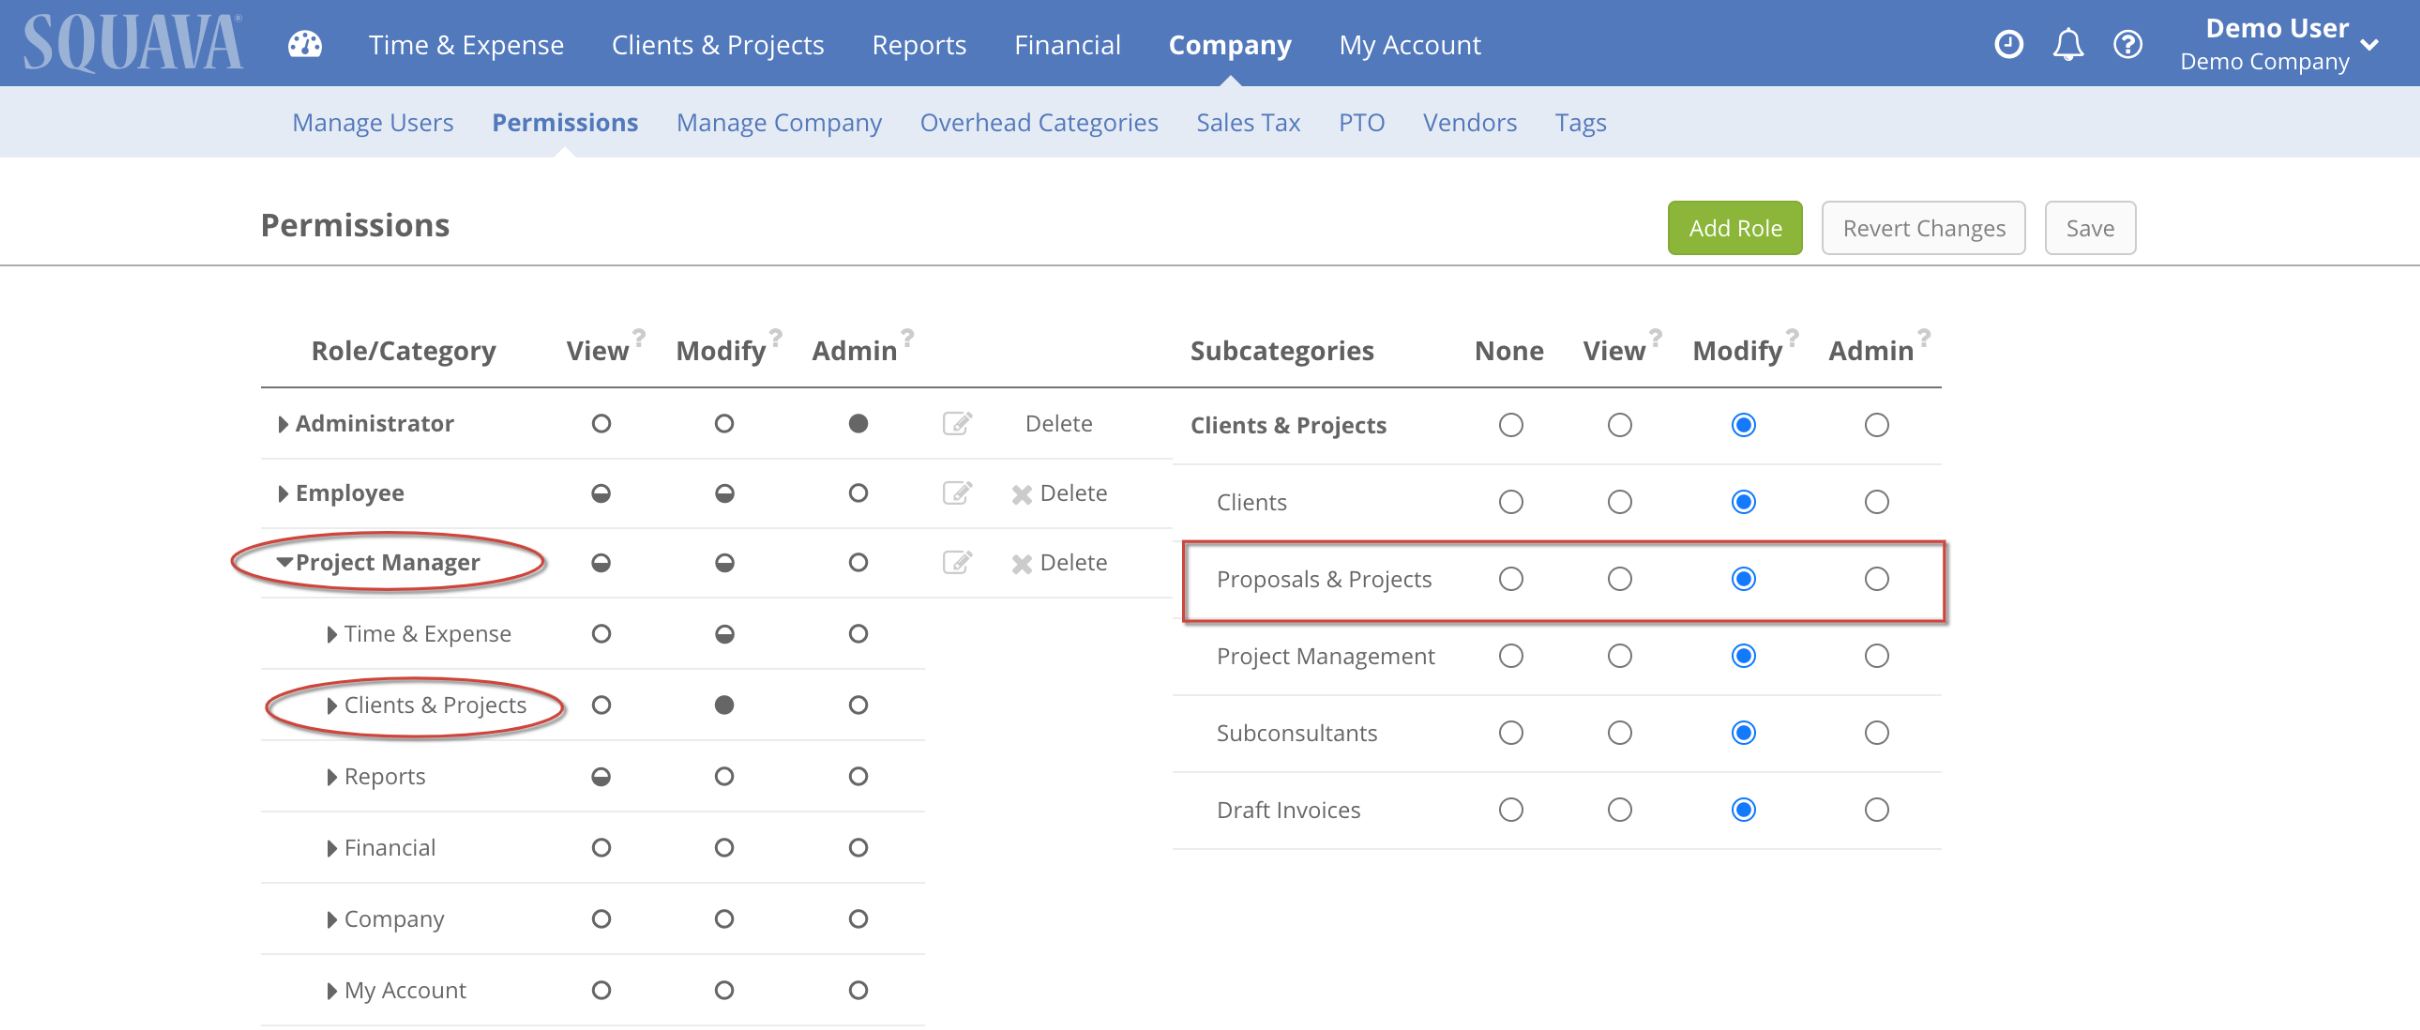Show help for left Modify column

pos(776,337)
